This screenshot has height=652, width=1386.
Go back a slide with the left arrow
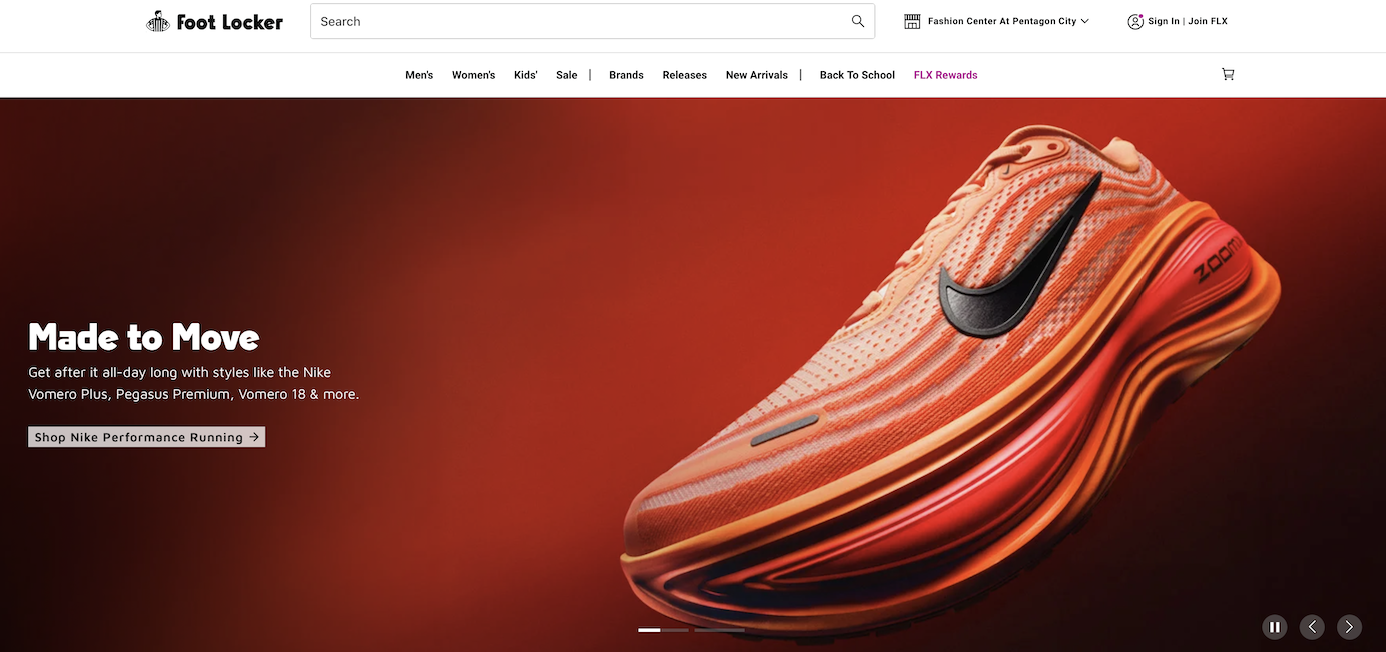(1312, 626)
